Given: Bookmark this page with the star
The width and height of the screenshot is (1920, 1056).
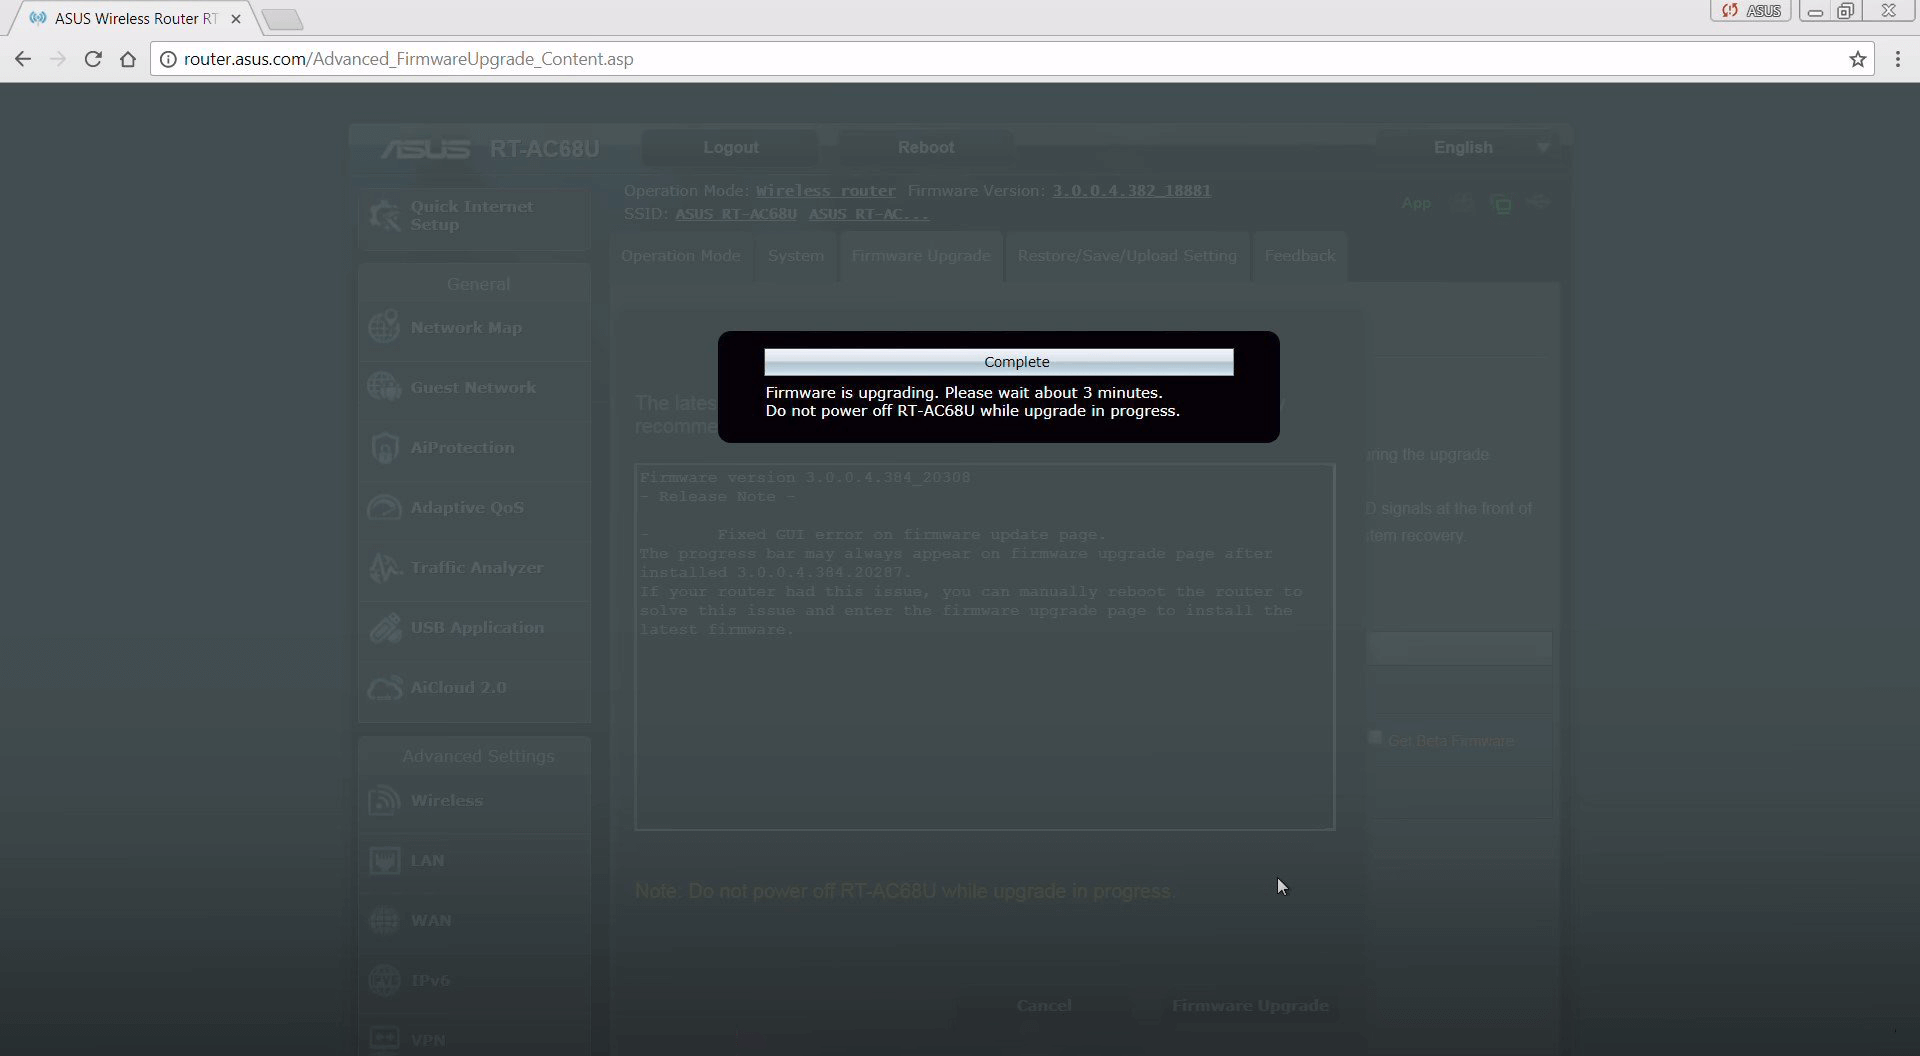Looking at the screenshot, I should [x=1858, y=59].
